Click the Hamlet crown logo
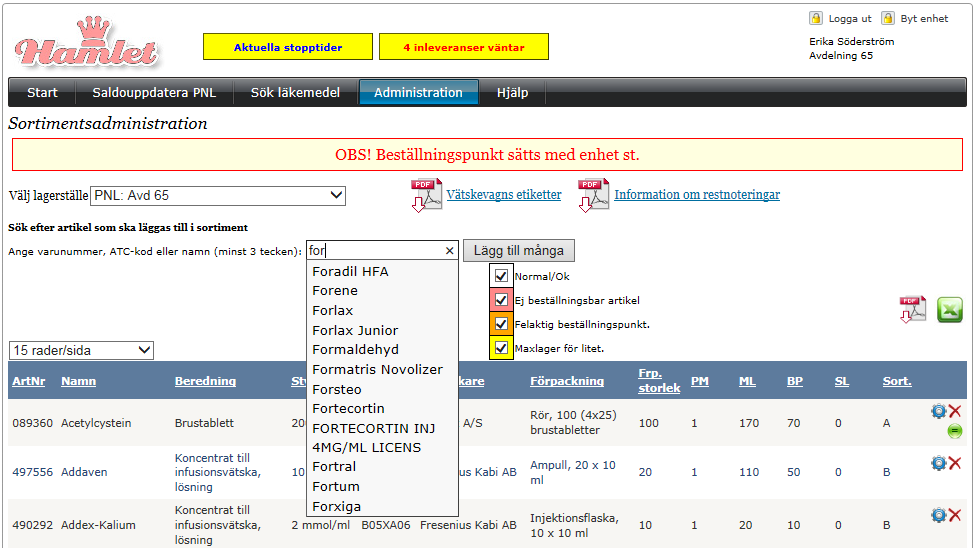This screenshot has width=977, height=548. pyautogui.click(x=87, y=42)
